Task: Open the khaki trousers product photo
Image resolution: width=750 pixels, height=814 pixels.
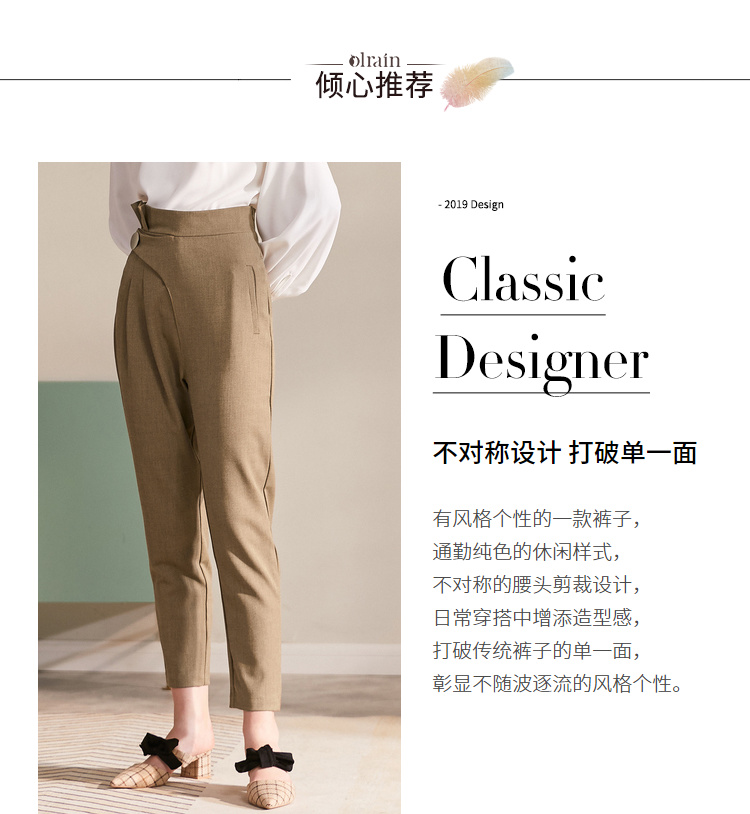Action: coord(219,487)
